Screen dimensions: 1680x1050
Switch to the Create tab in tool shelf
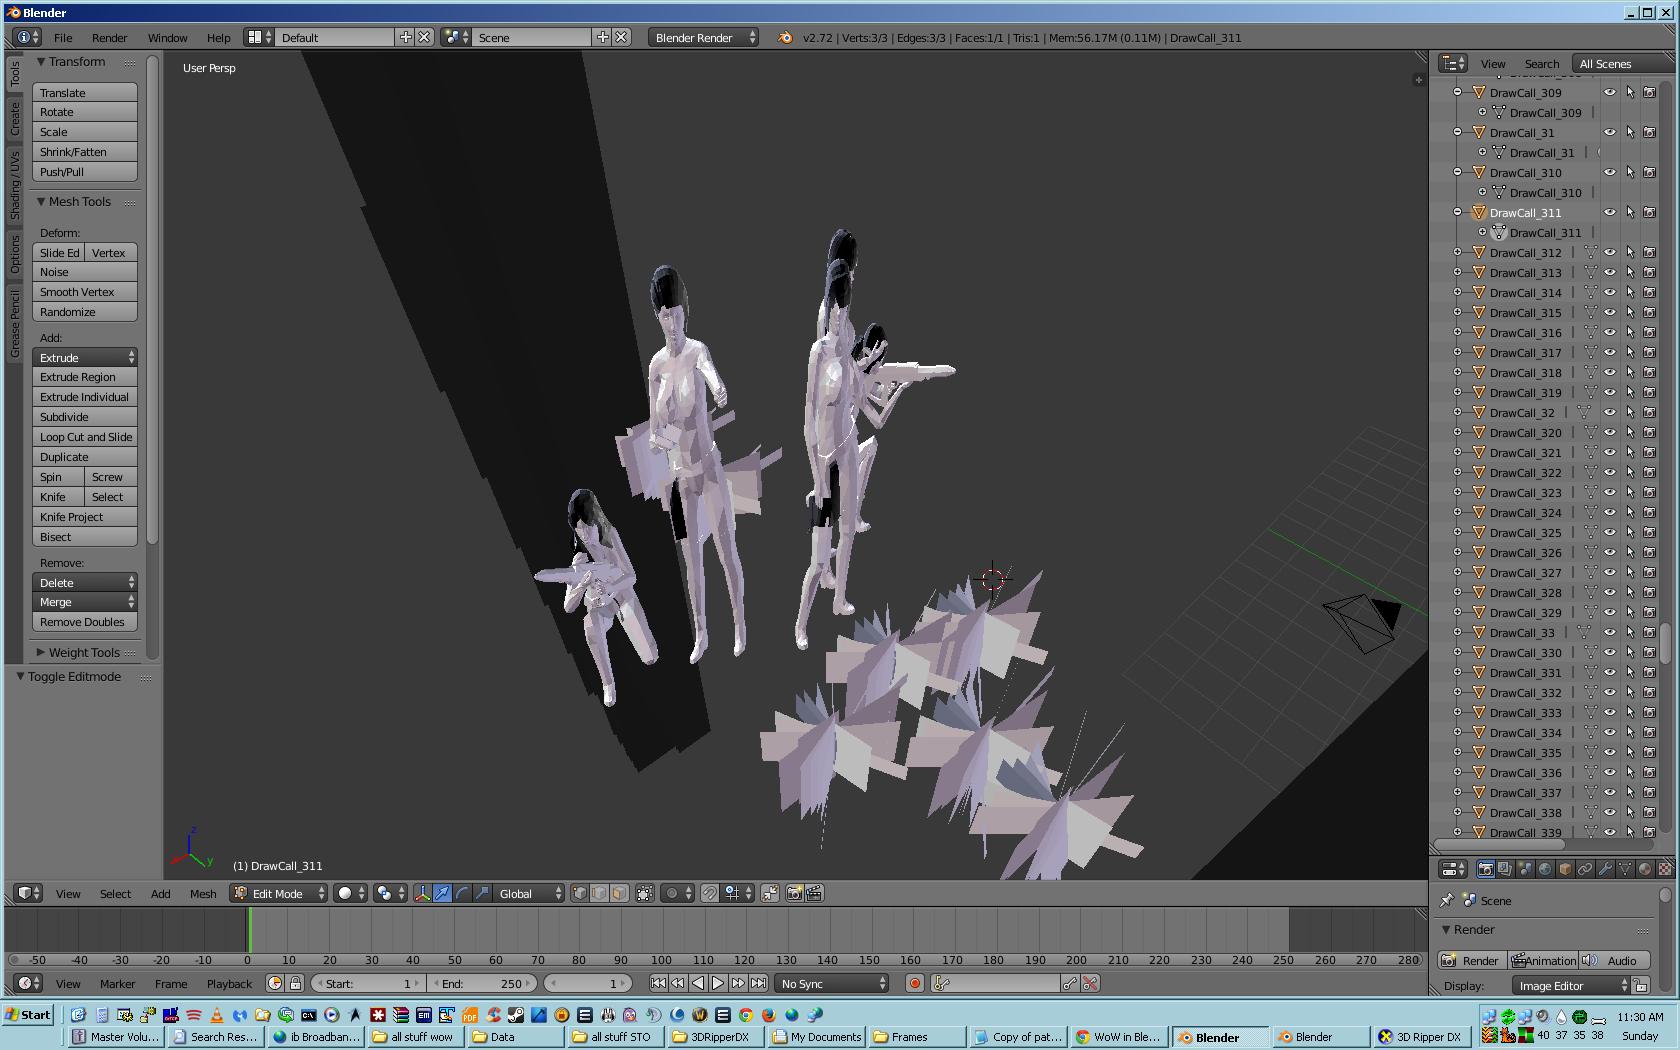(14, 119)
